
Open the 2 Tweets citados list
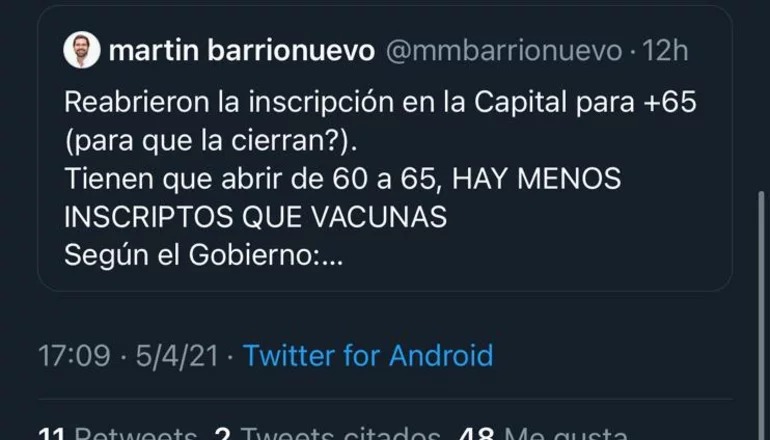tap(327, 434)
